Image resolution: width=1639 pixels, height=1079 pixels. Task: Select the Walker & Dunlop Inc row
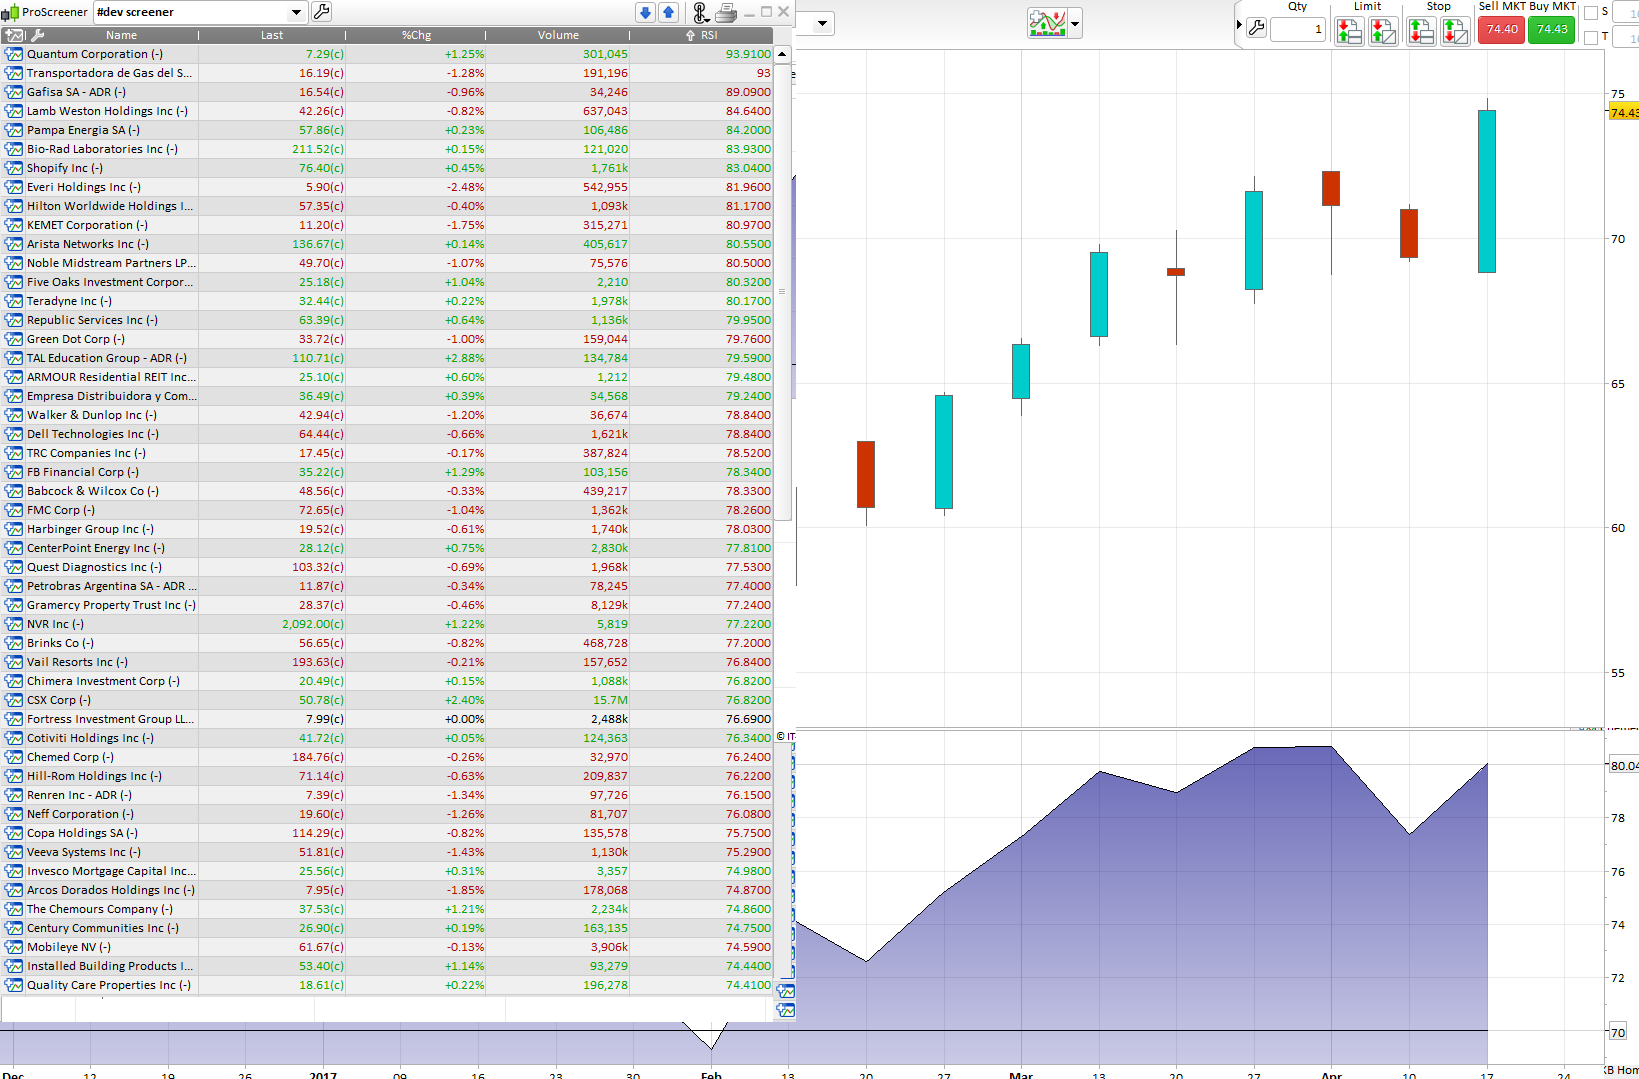(388, 415)
